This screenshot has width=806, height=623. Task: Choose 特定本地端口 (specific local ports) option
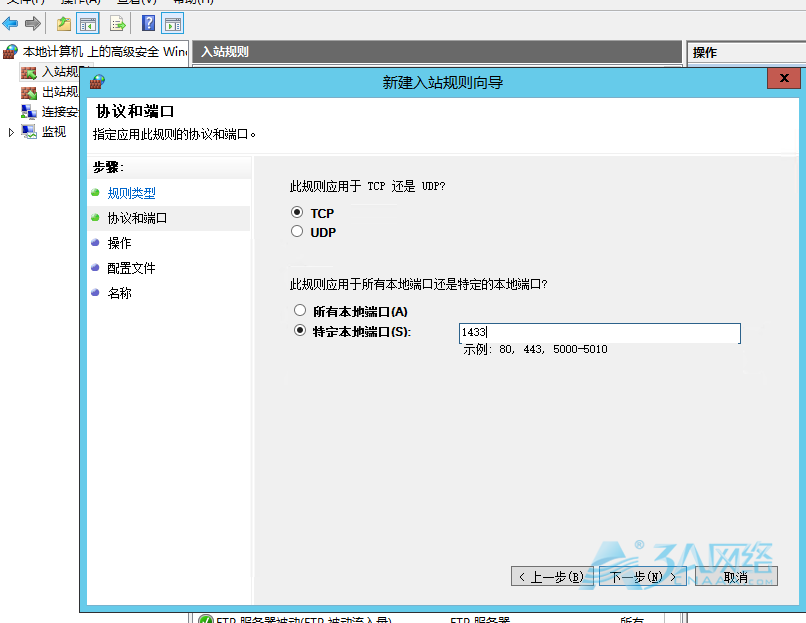coord(299,331)
